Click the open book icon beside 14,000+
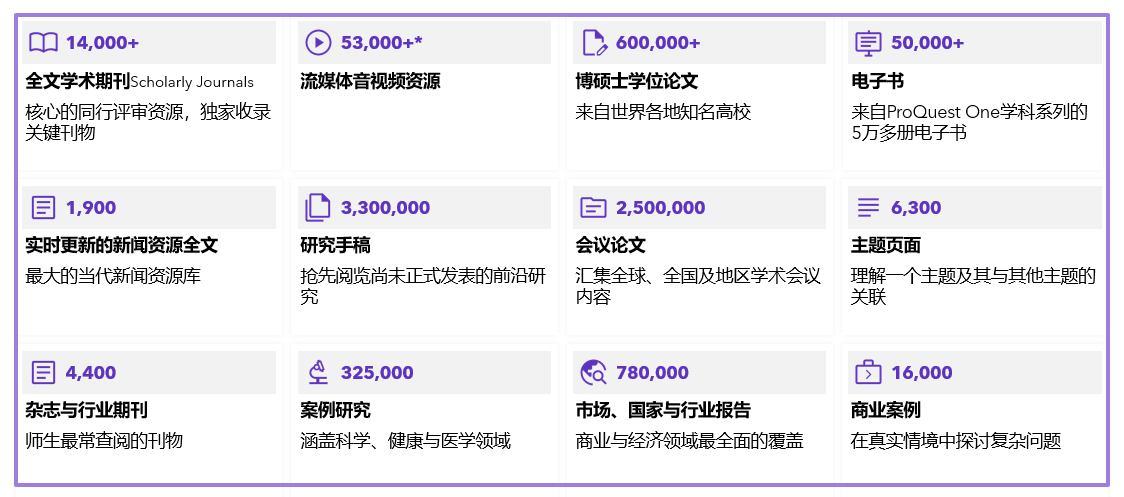 pos(43,42)
